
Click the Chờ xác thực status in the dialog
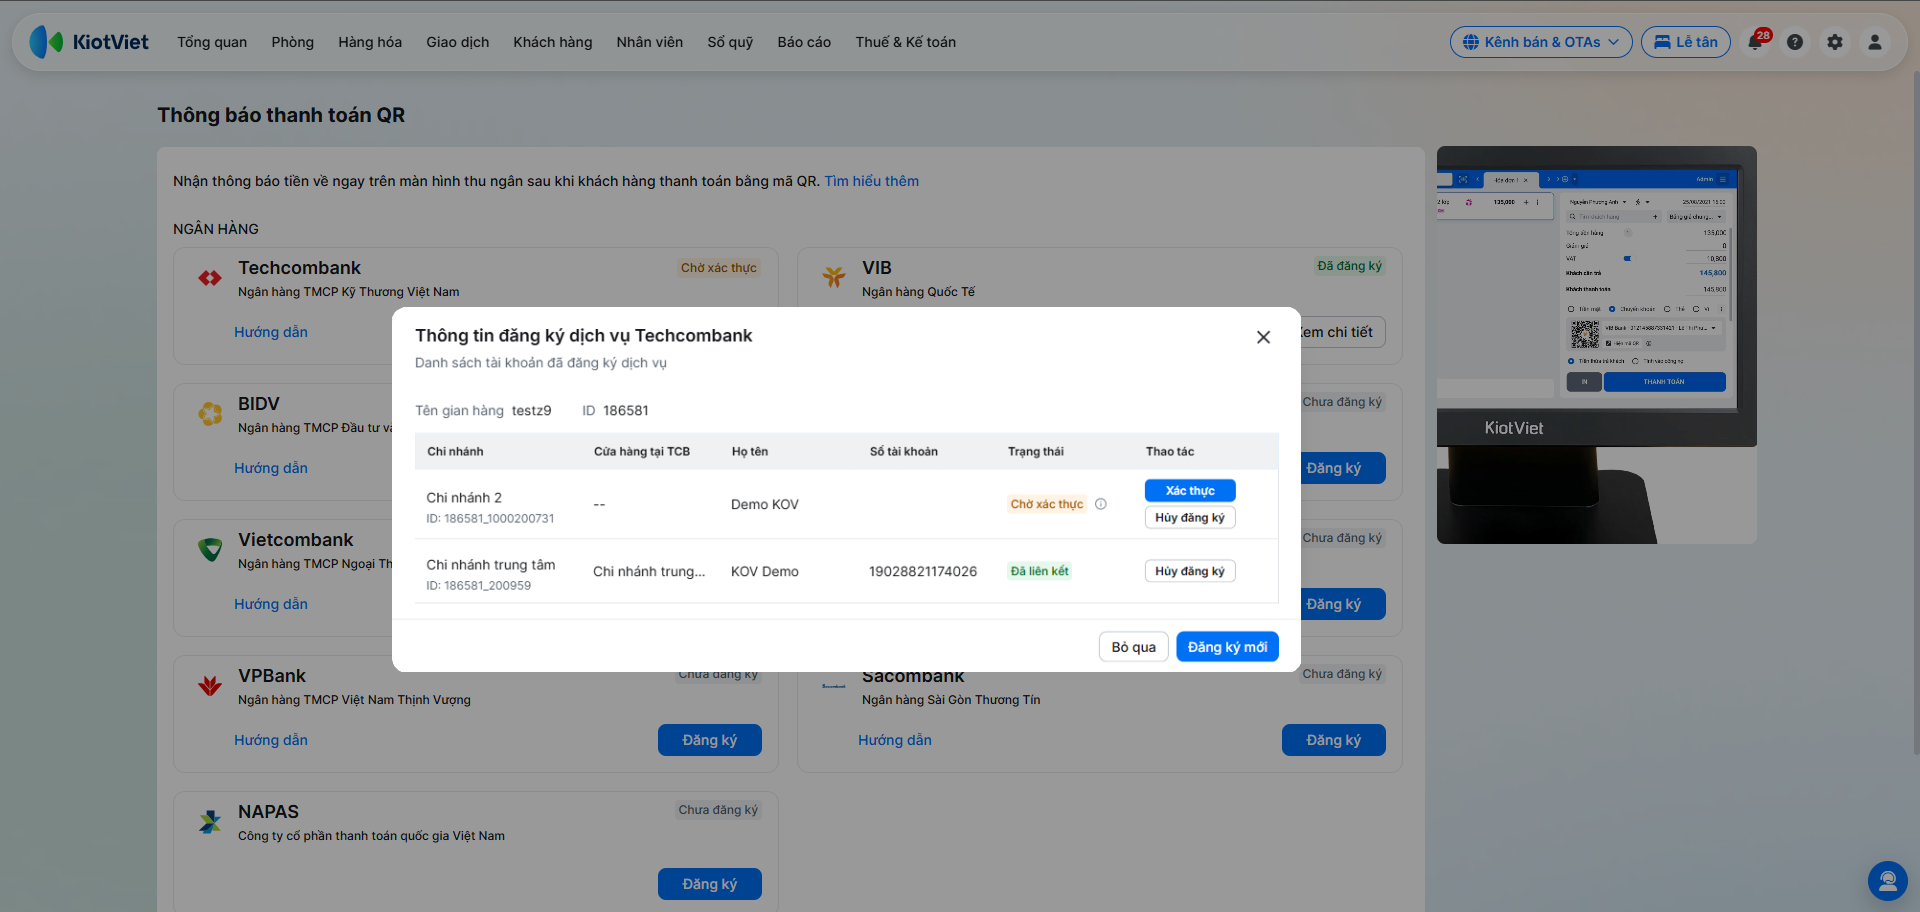(x=1047, y=504)
